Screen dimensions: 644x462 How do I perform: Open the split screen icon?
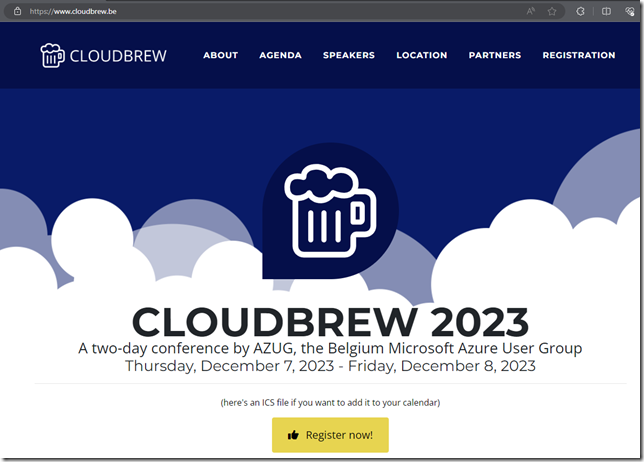point(606,11)
